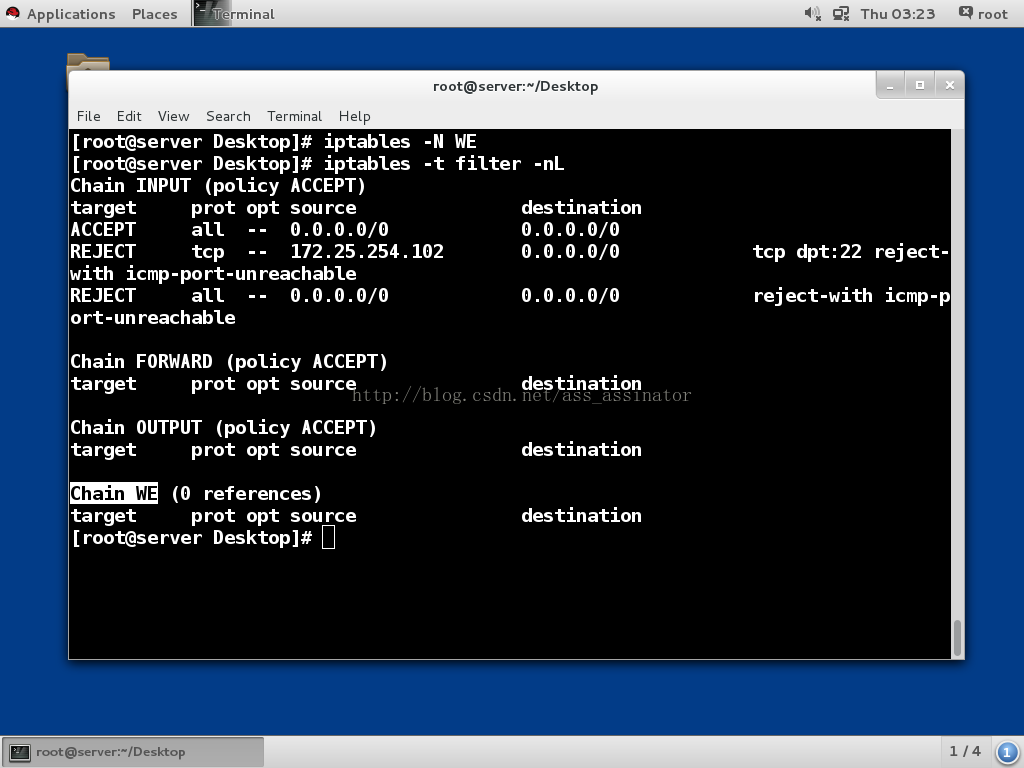The width and height of the screenshot is (1024, 768).
Task: Click the volume muted icon
Action: 812,14
